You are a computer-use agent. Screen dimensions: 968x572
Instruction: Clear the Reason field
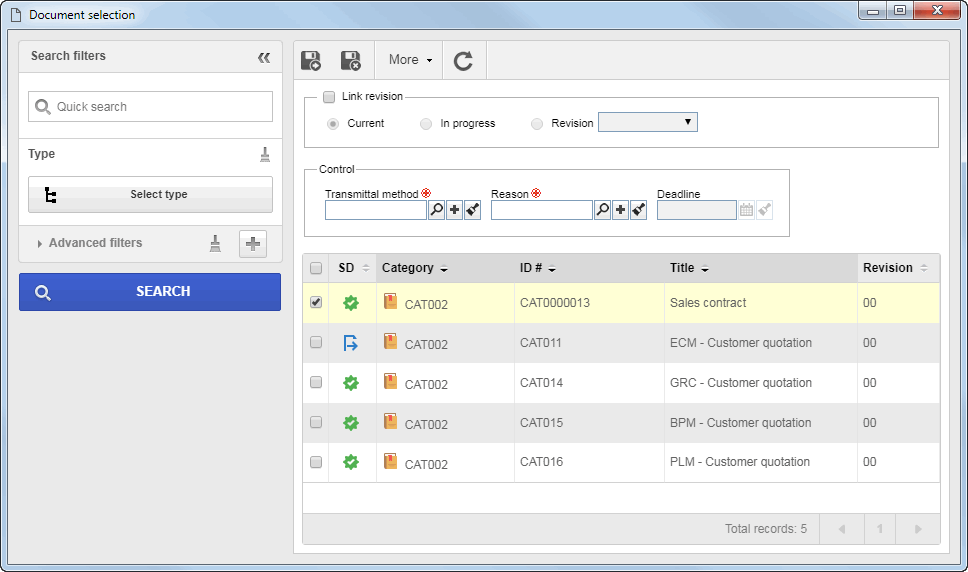click(639, 210)
